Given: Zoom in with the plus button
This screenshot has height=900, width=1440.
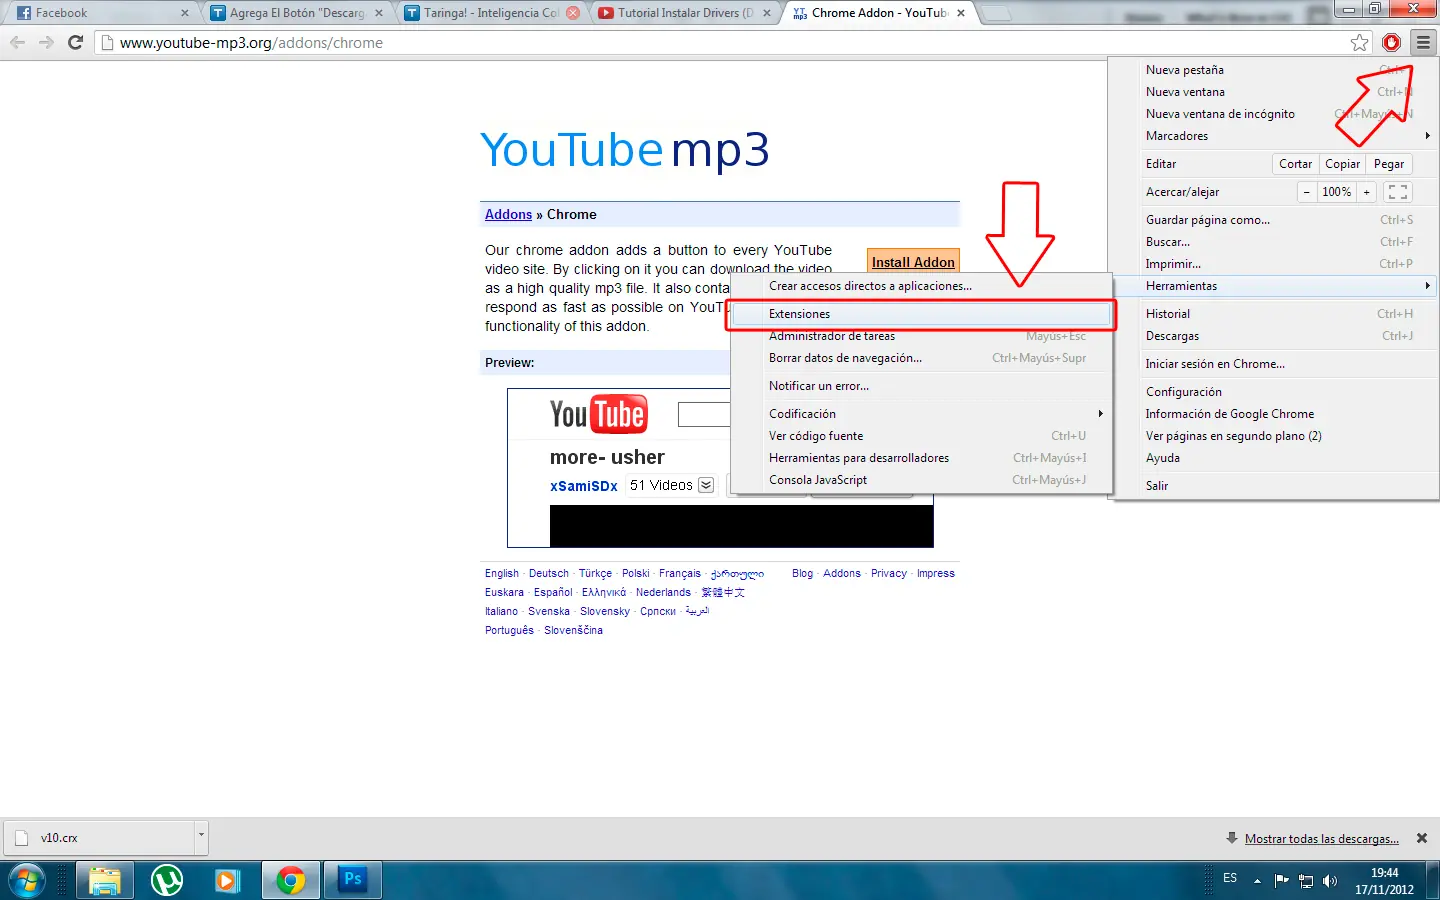Looking at the screenshot, I should (x=1366, y=192).
